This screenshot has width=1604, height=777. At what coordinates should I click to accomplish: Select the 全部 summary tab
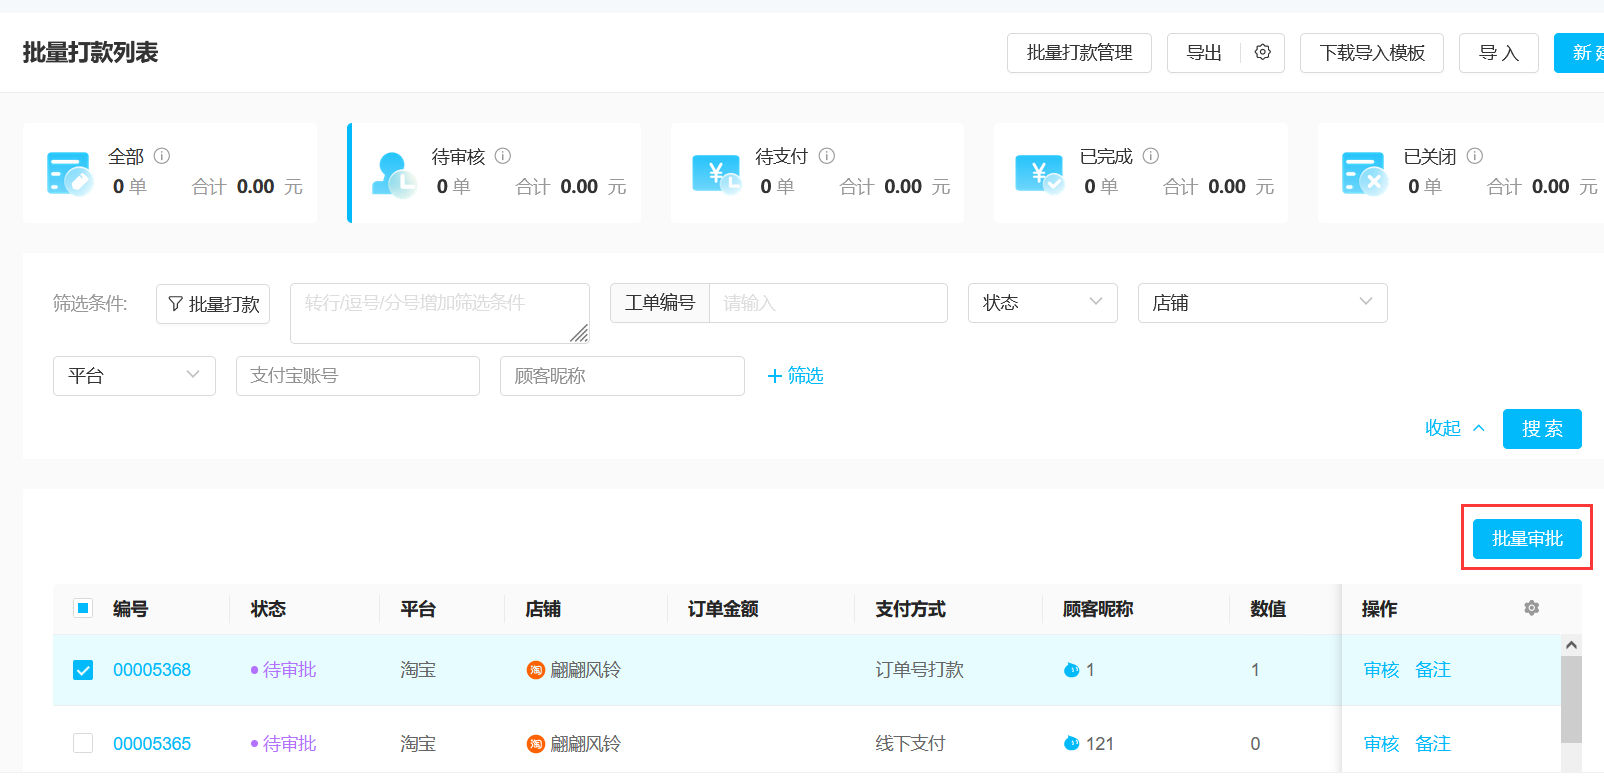[x=170, y=173]
